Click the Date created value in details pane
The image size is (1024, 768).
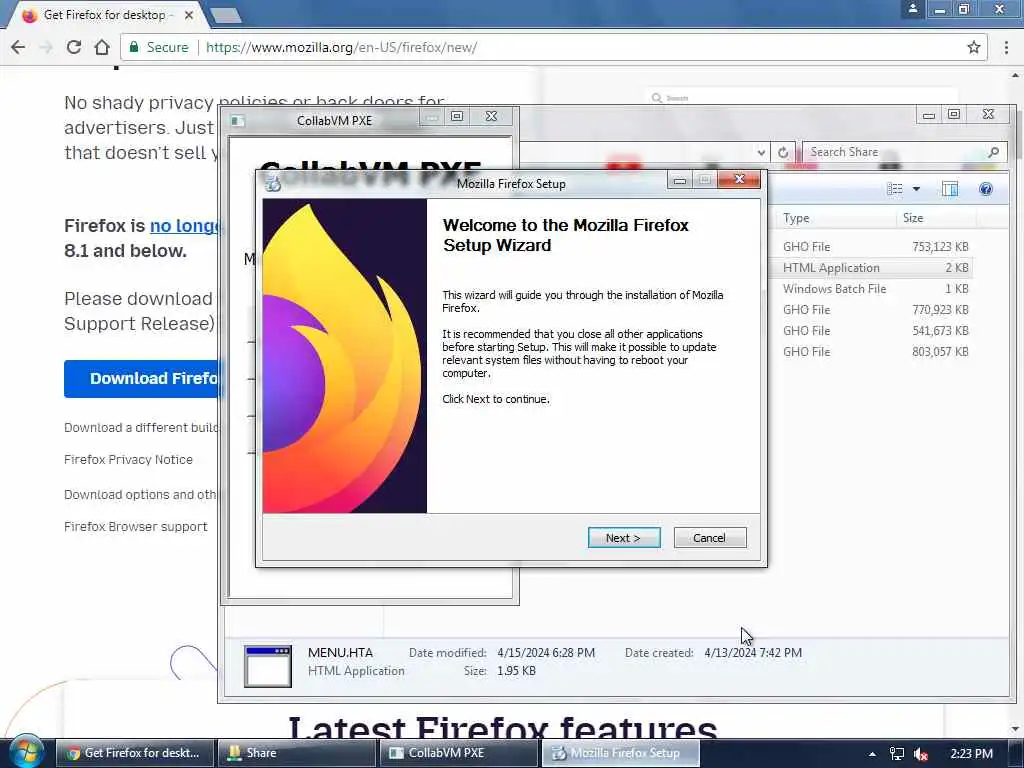753,652
